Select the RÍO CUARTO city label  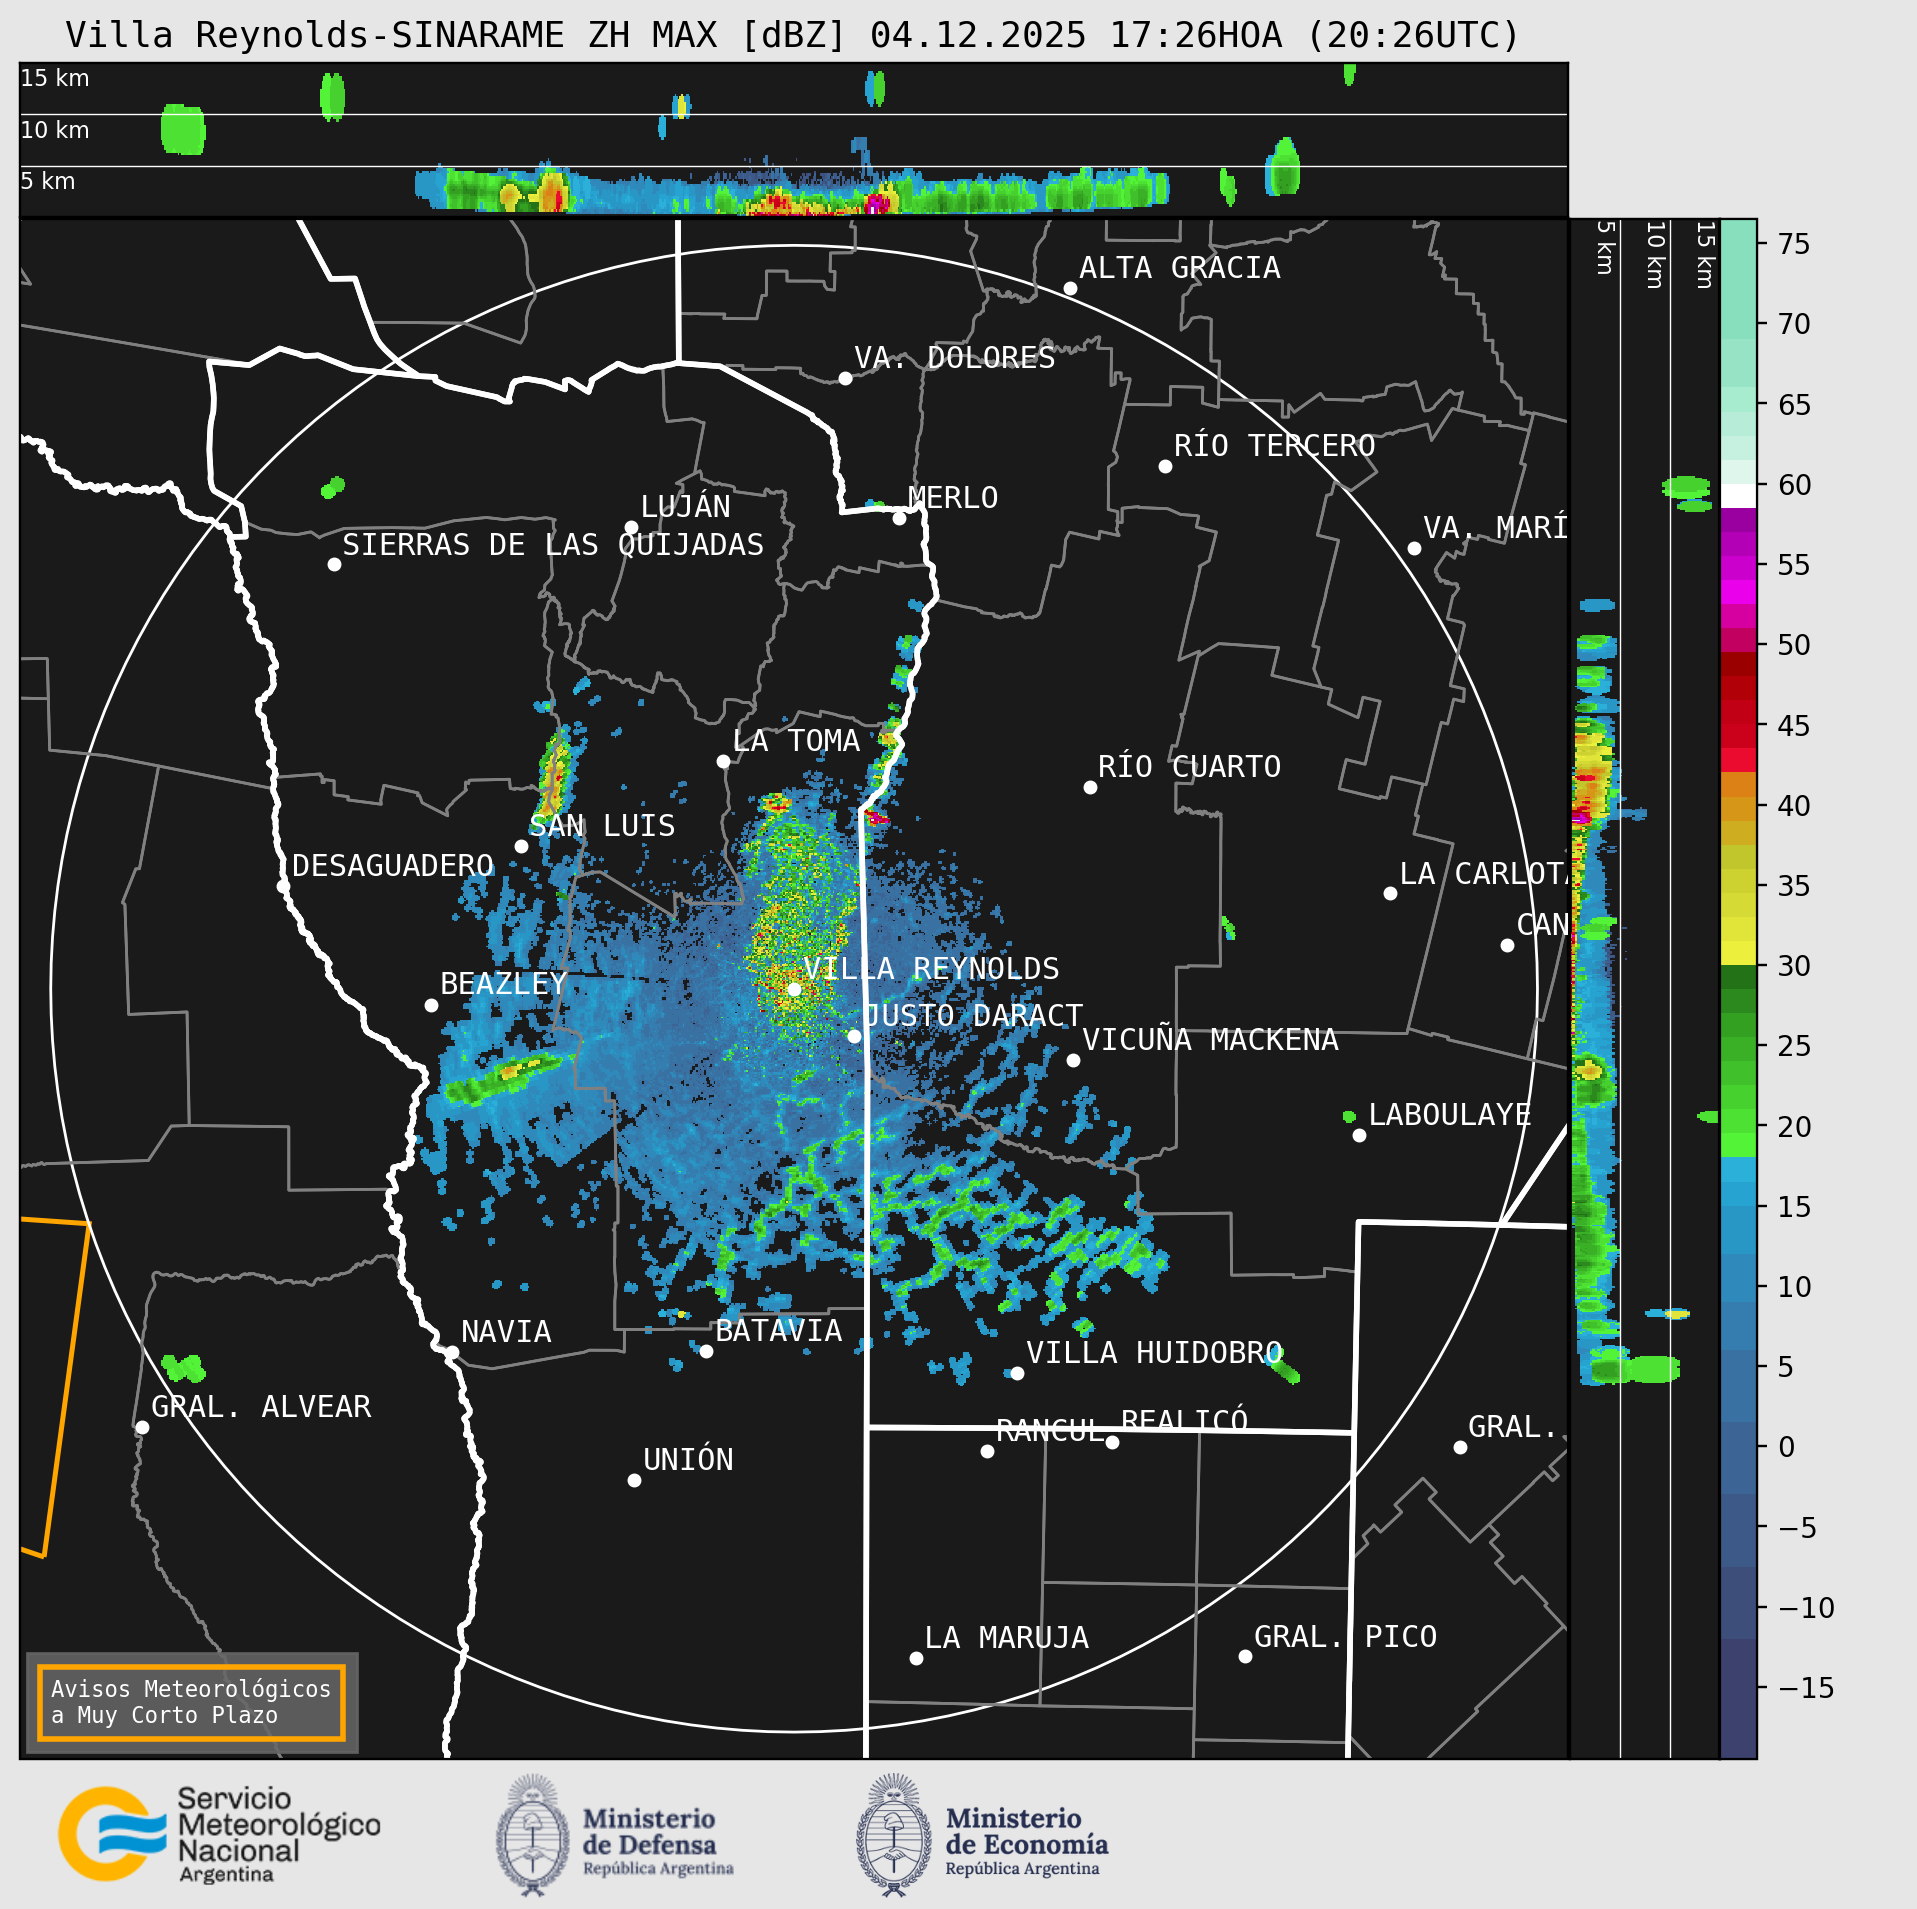coord(1189,767)
